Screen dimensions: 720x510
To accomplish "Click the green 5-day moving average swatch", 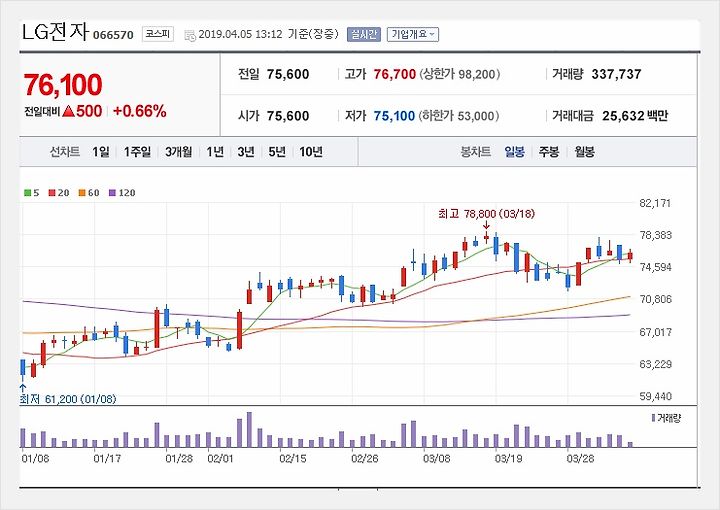I will tap(28, 193).
